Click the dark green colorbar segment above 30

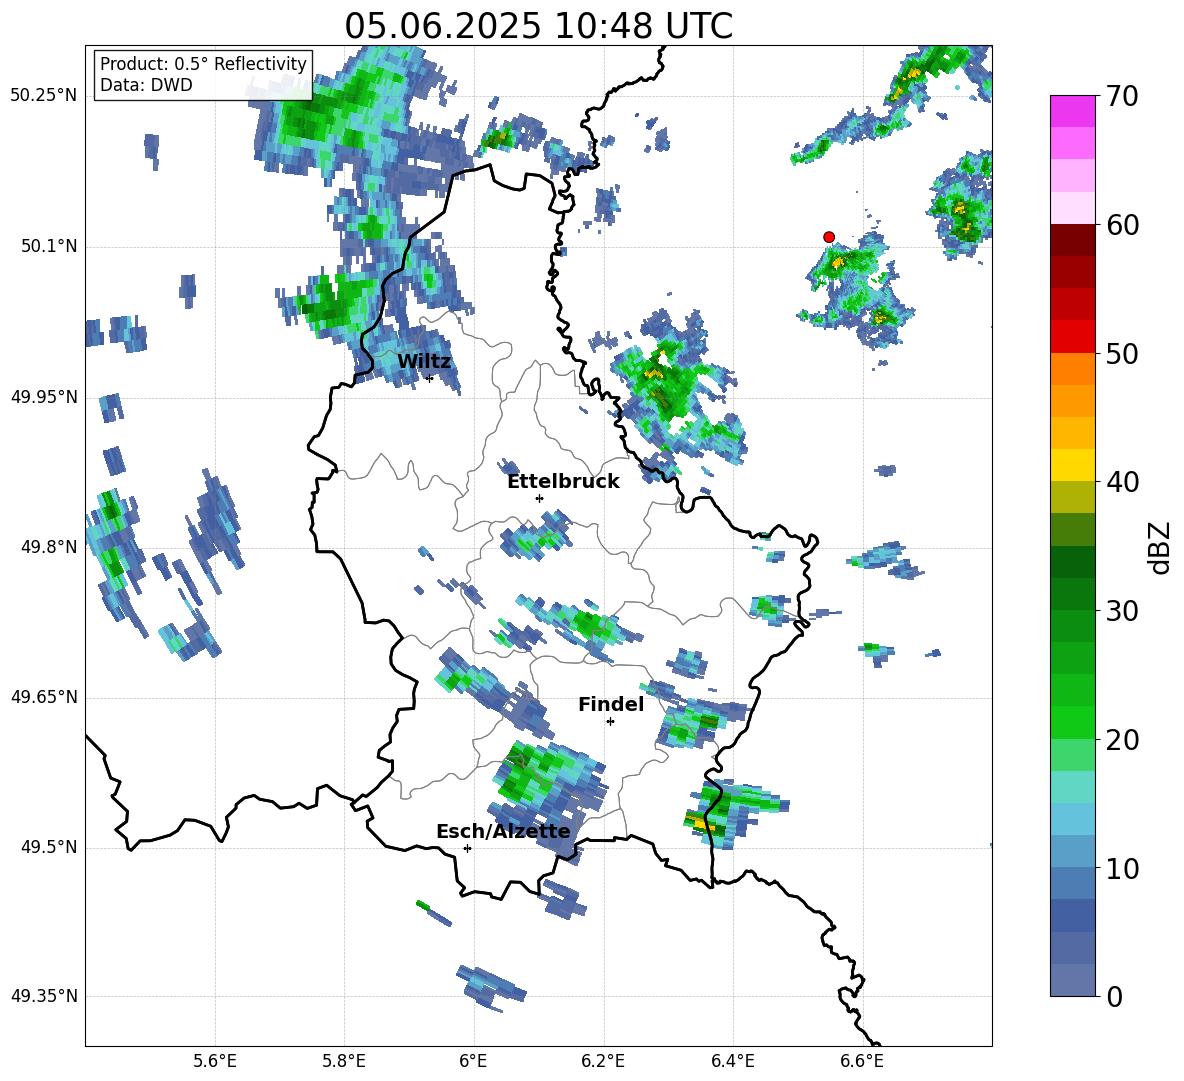tap(1072, 594)
